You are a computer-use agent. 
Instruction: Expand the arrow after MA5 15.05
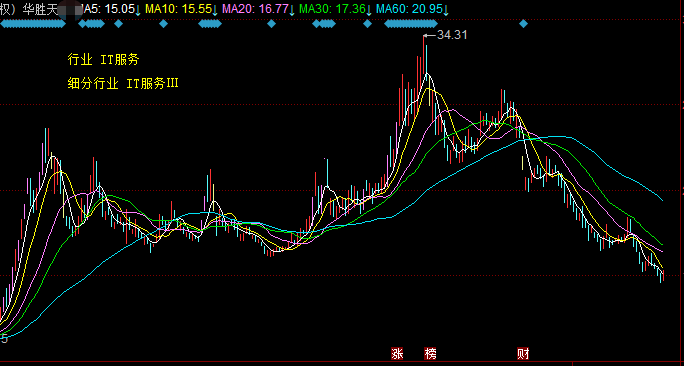coord(138,10)
